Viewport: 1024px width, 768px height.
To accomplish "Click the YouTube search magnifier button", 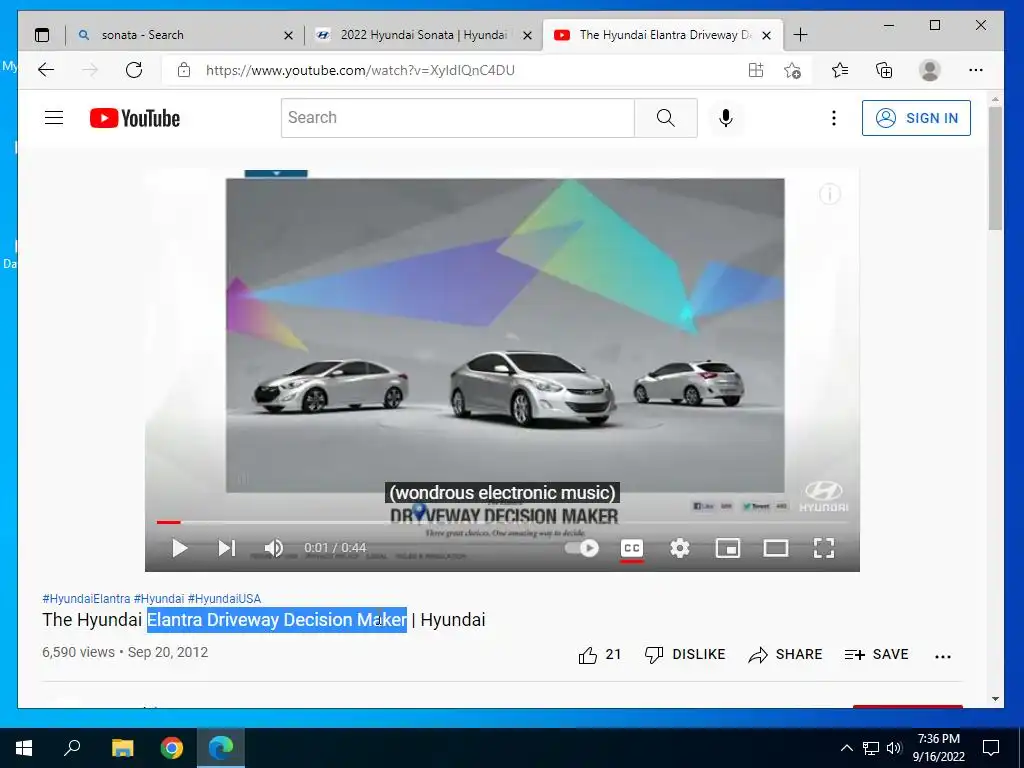I will (665, 118).
